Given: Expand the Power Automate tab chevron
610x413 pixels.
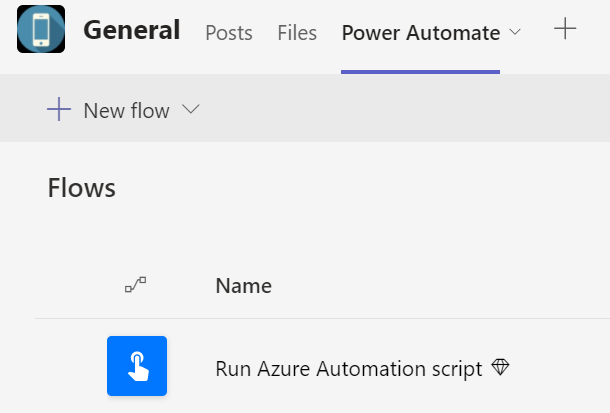Looking at the screenshot, I should (x=515, y=32).
